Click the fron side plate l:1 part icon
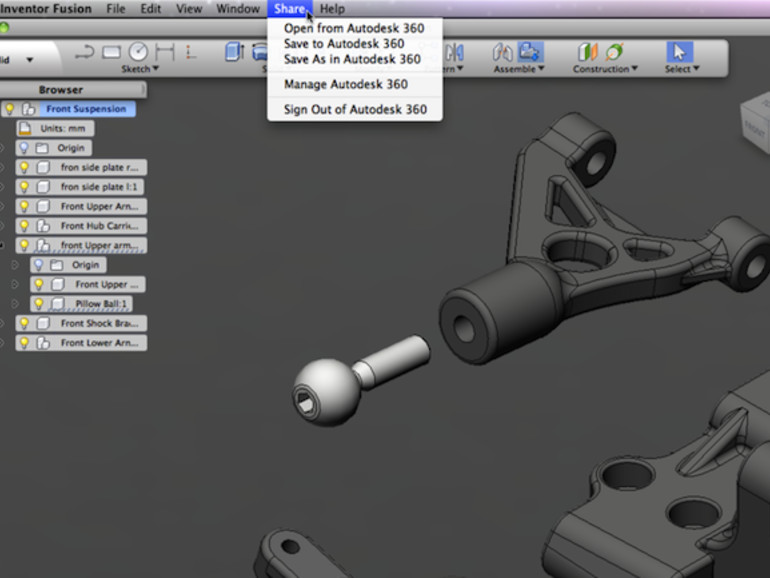This screenshot has height=578, width=770. click(43, 187)
